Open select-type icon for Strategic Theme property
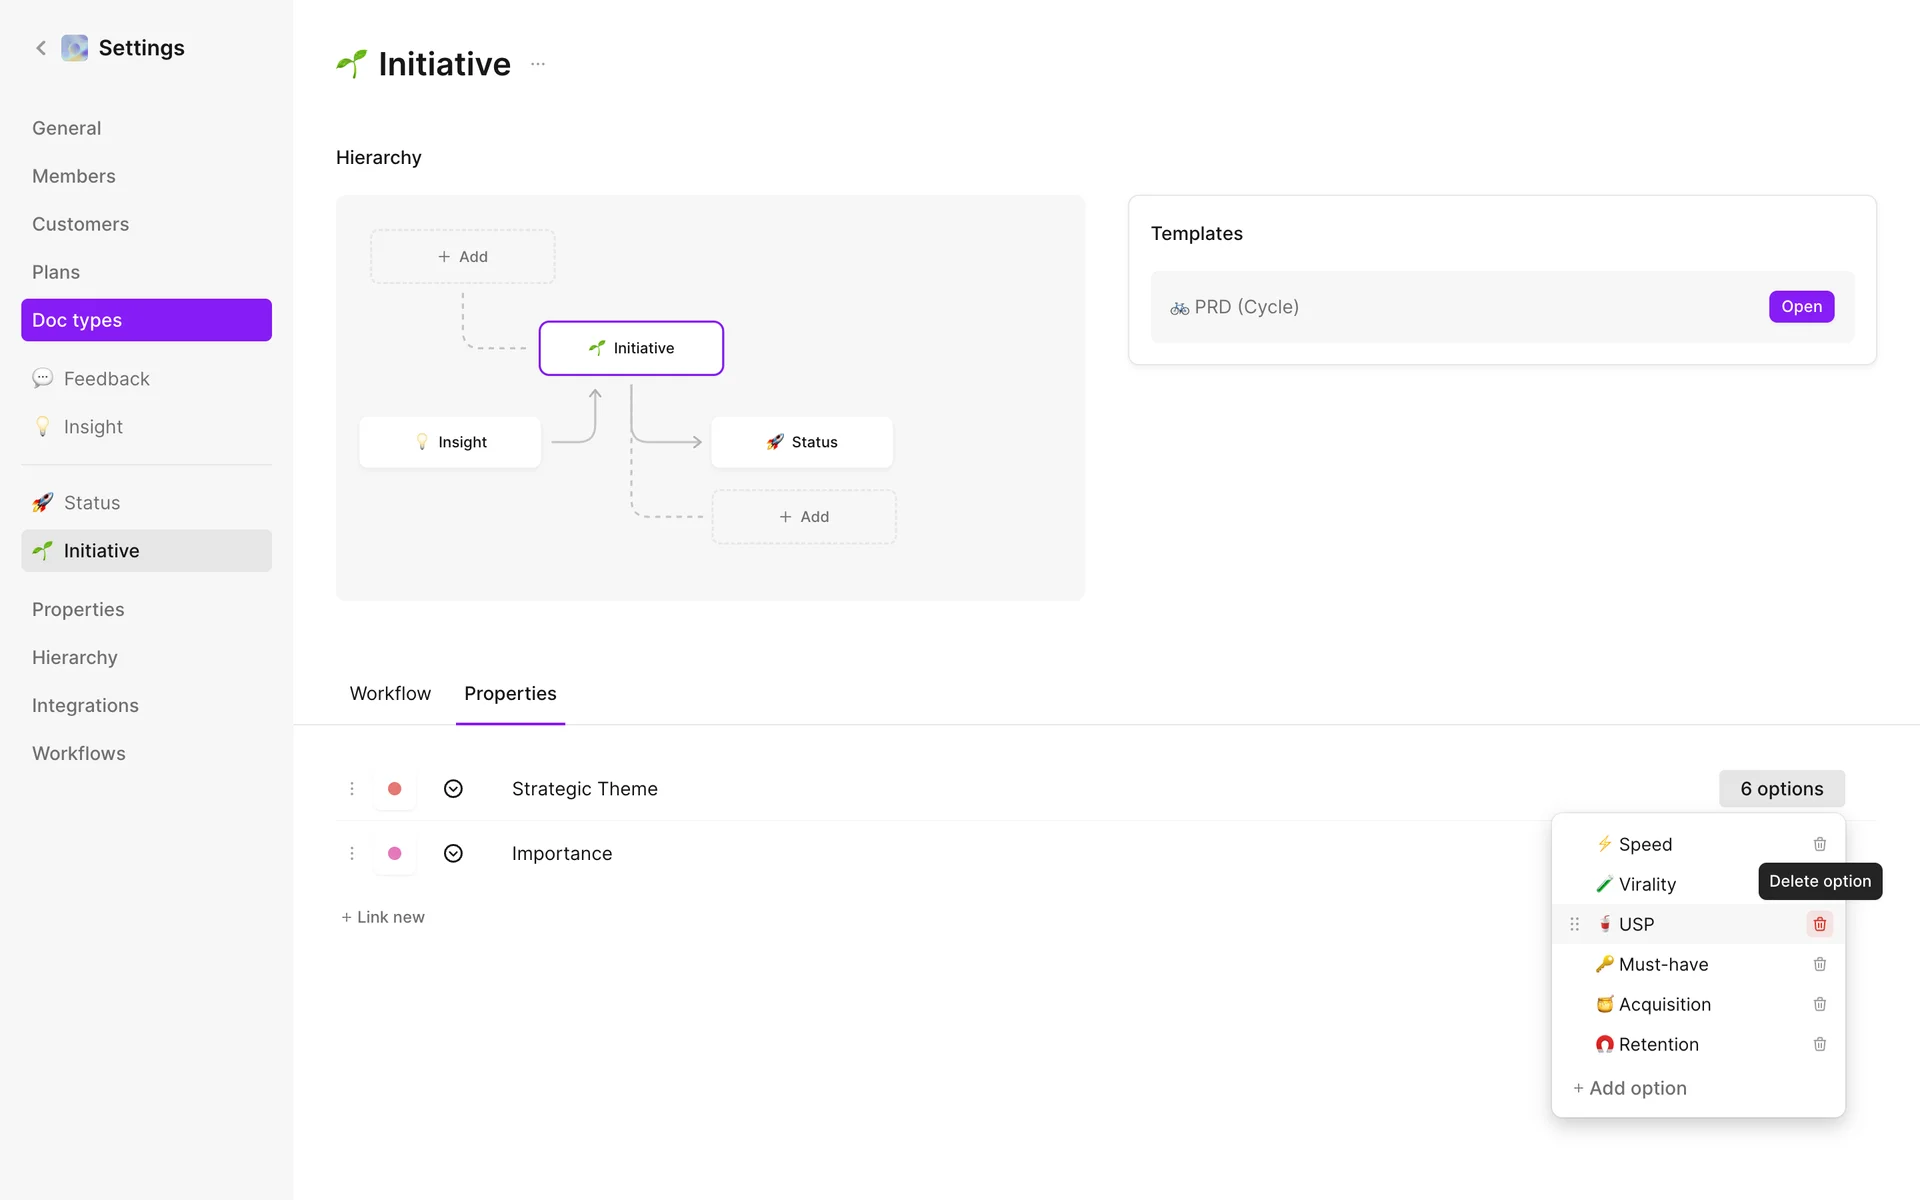This screenshot has width=1920, height=1200. (453, 789)
